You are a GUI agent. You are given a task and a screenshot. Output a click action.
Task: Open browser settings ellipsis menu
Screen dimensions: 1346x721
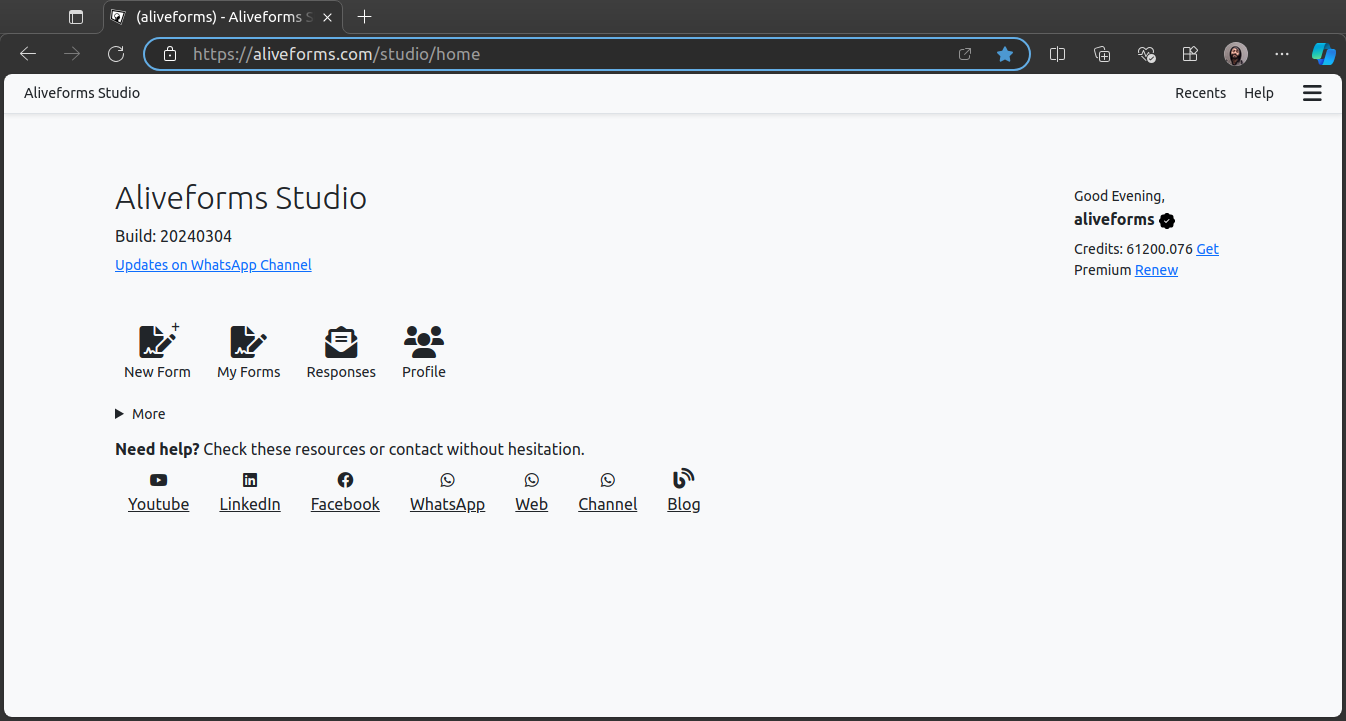click(1282, 54)
